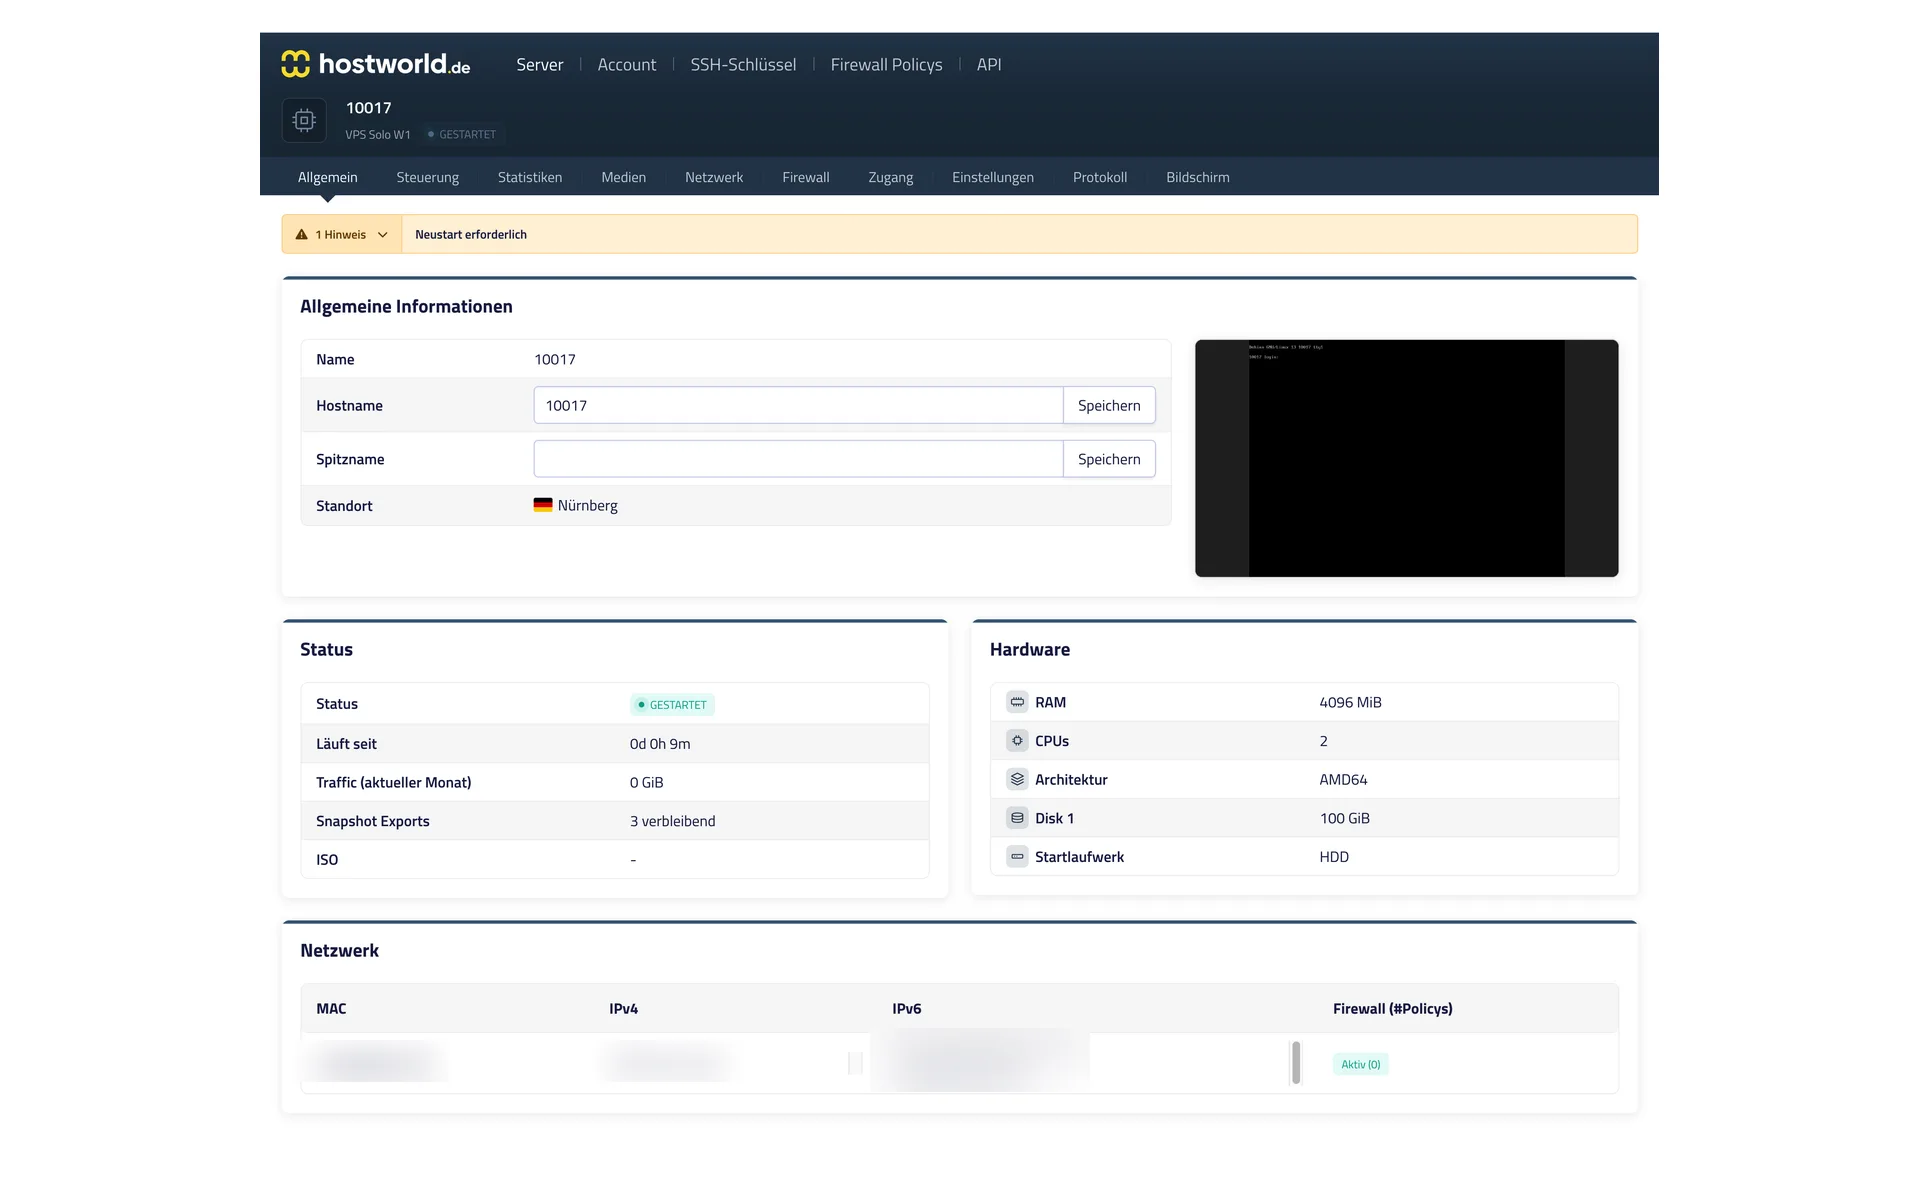This screenshot has width=1920, height=1200.
Task: Go to SSH-Schlüssel in the top navigation
Action: 743,65
